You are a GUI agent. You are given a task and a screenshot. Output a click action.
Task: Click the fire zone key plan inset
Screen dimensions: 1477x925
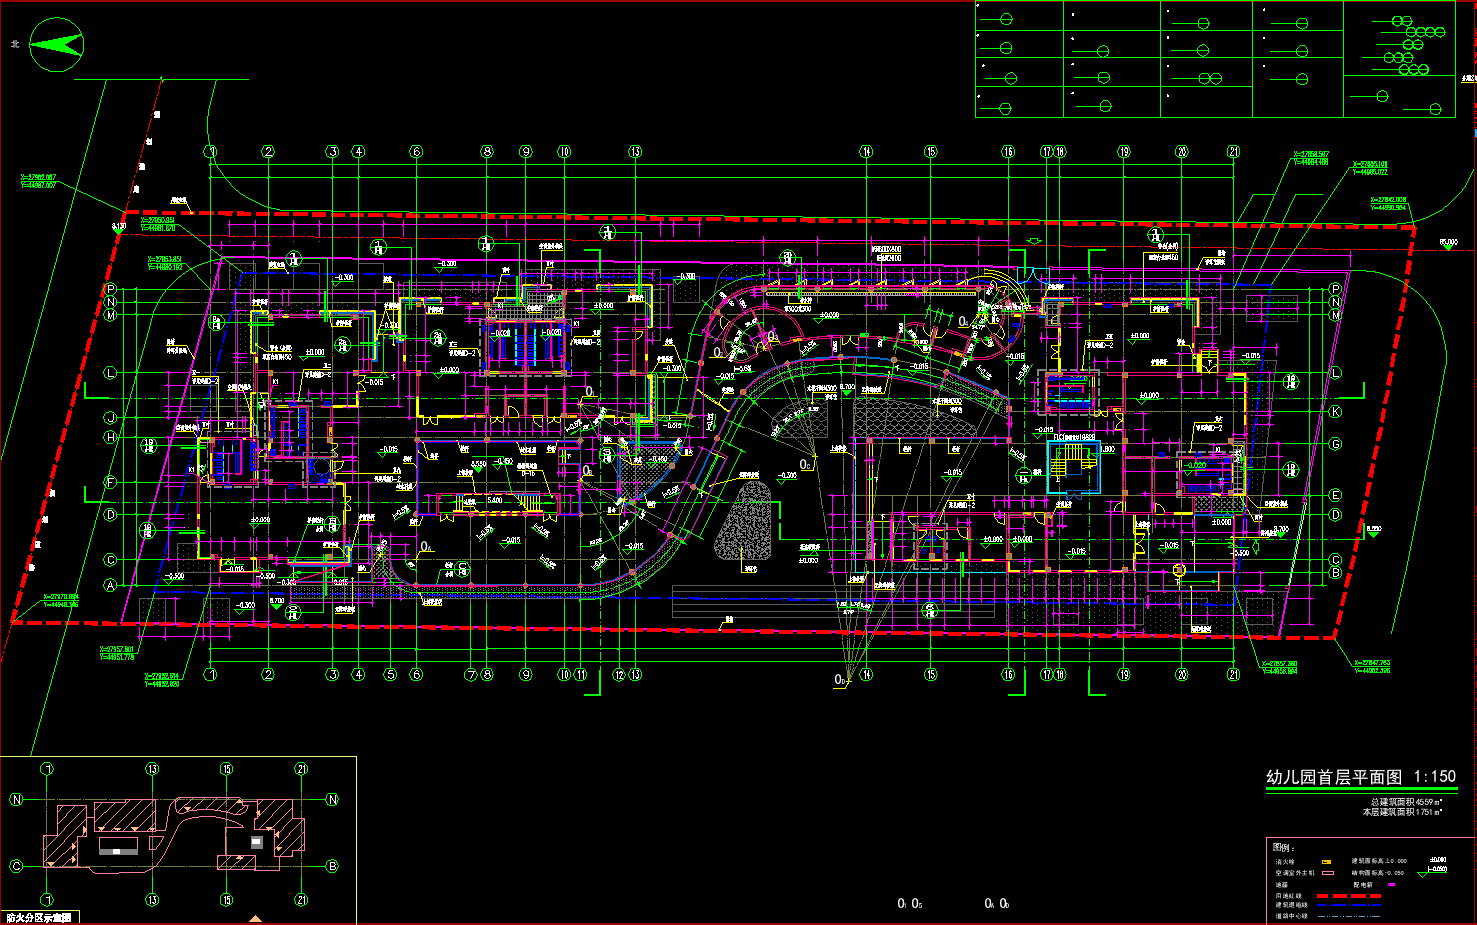click(x=178, y=835)
